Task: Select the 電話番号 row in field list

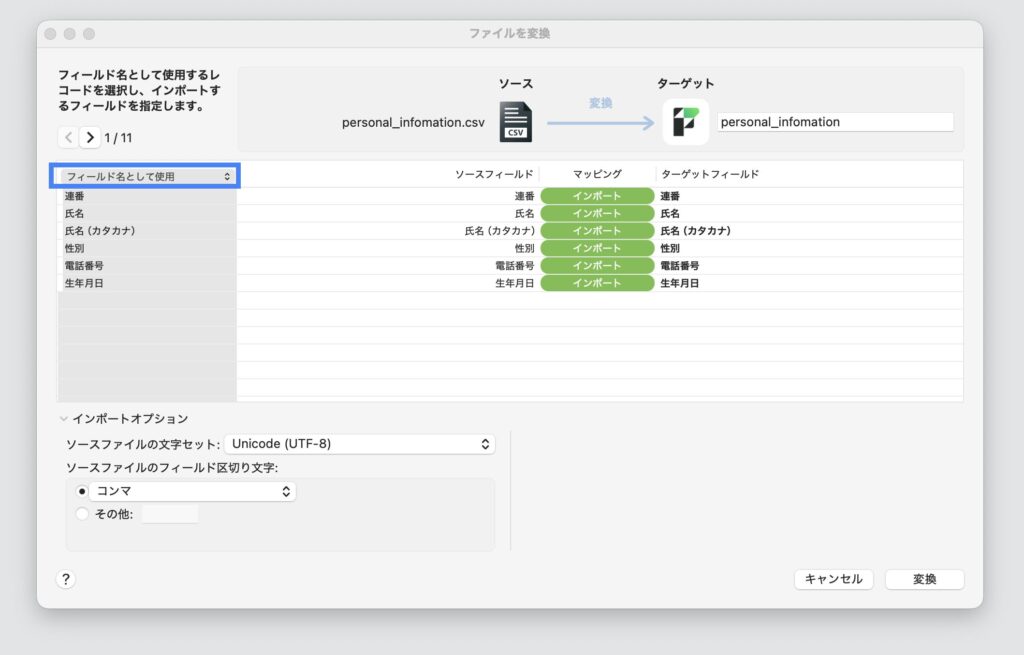Action: (145, 265)
